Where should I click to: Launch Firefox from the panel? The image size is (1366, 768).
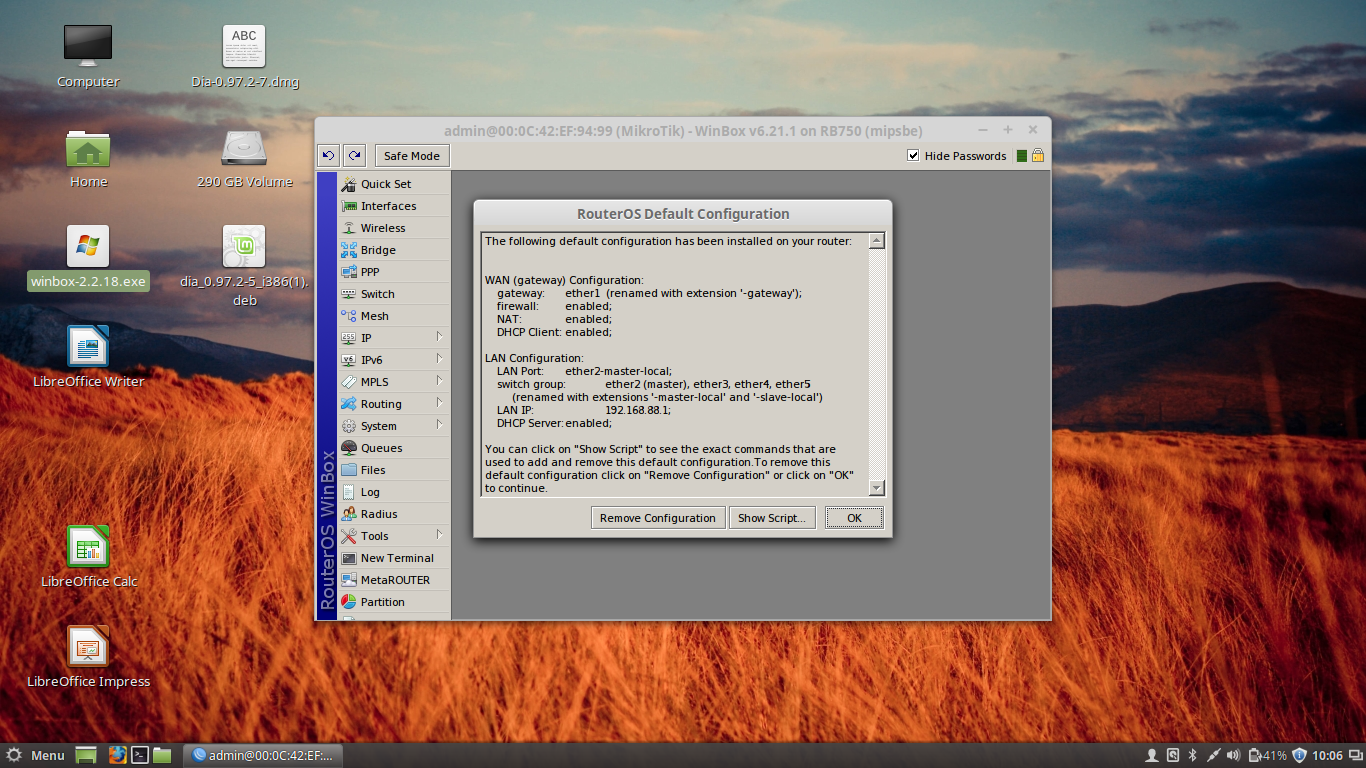click(x=117, y=755)
